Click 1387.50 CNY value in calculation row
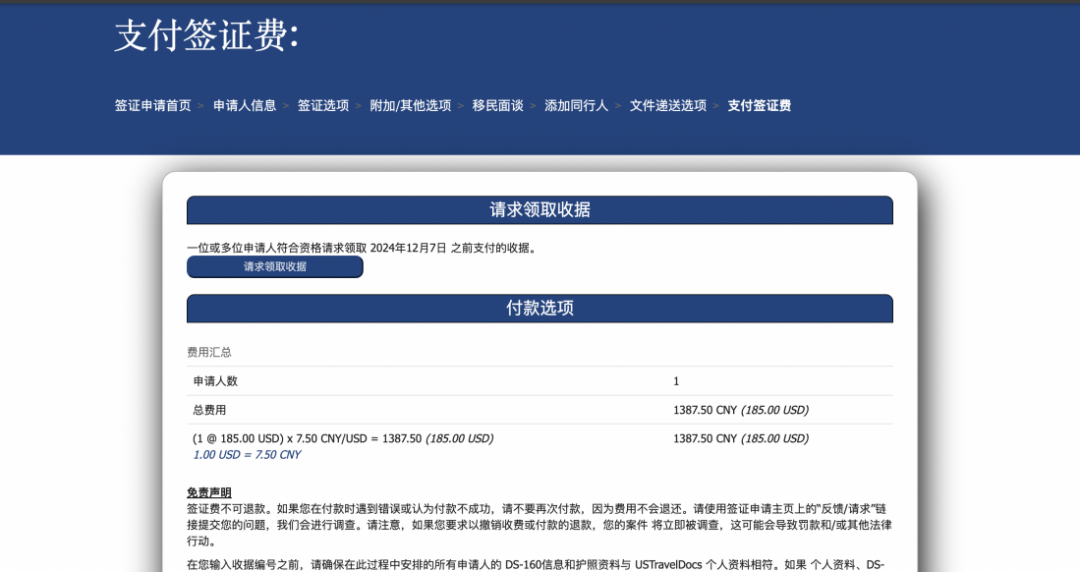This screenshot has height=572, width=1080. click(740, 438)
